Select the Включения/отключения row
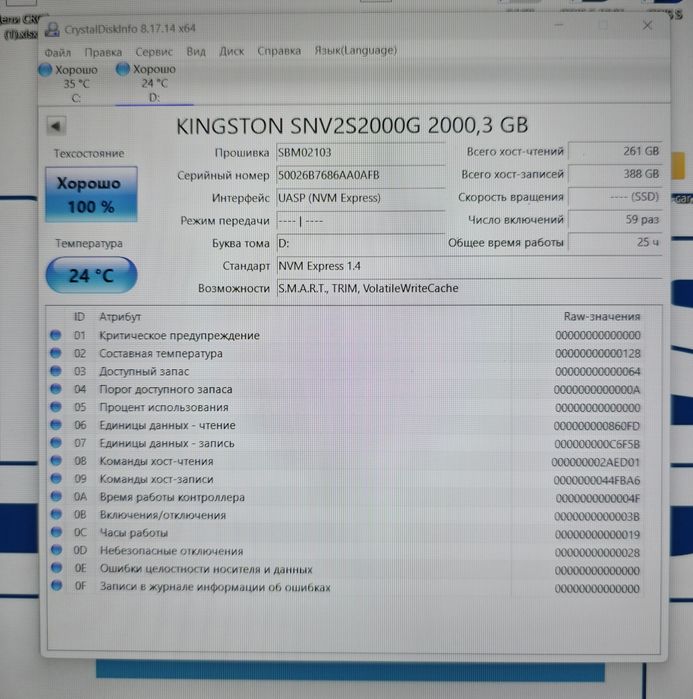Screen dimensions: 693x699 346,515
